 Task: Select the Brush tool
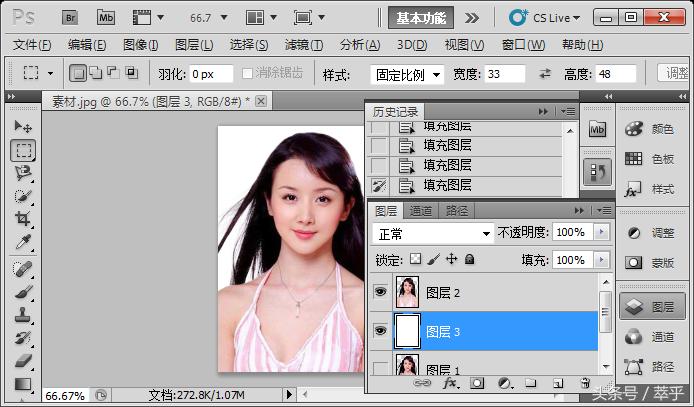click(23, 292)
